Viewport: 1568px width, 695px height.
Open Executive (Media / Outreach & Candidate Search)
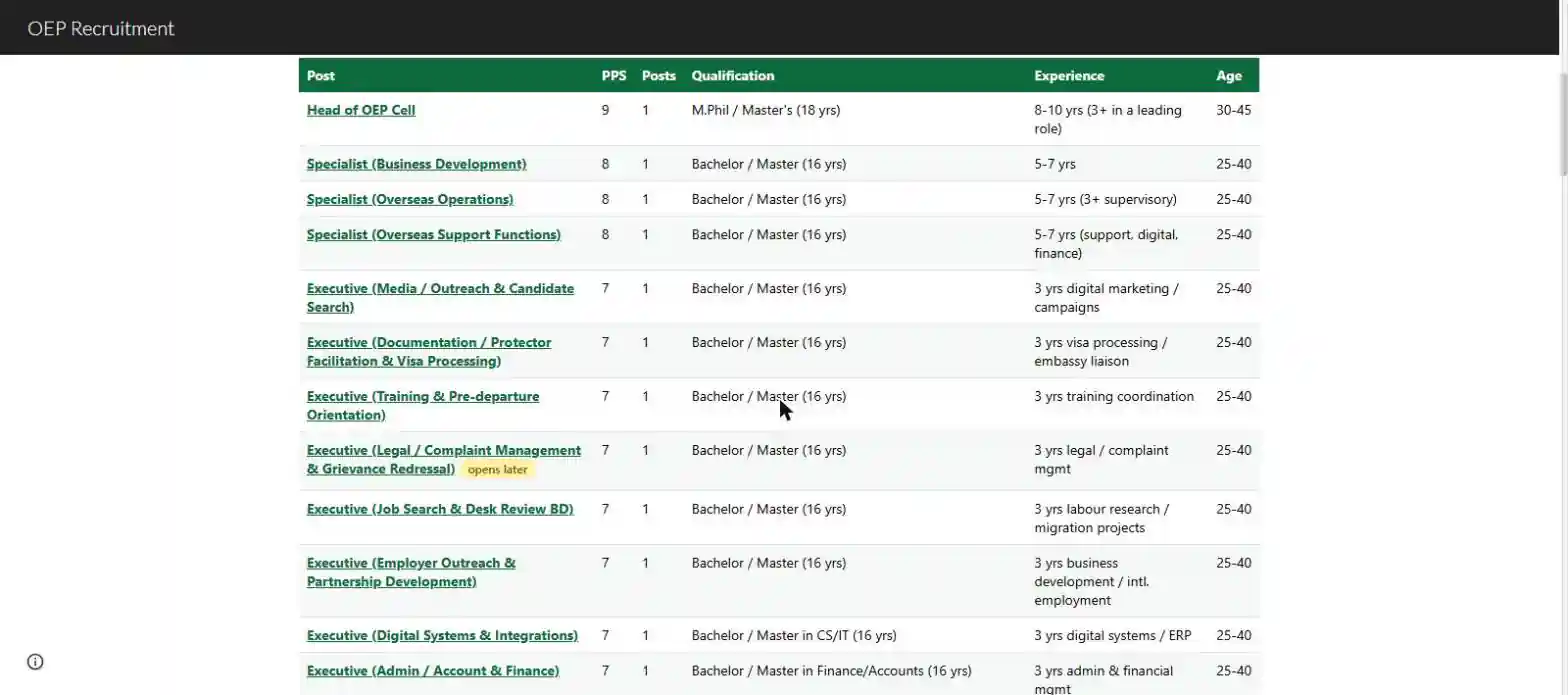pyautogui.click(x=440, y=298)
